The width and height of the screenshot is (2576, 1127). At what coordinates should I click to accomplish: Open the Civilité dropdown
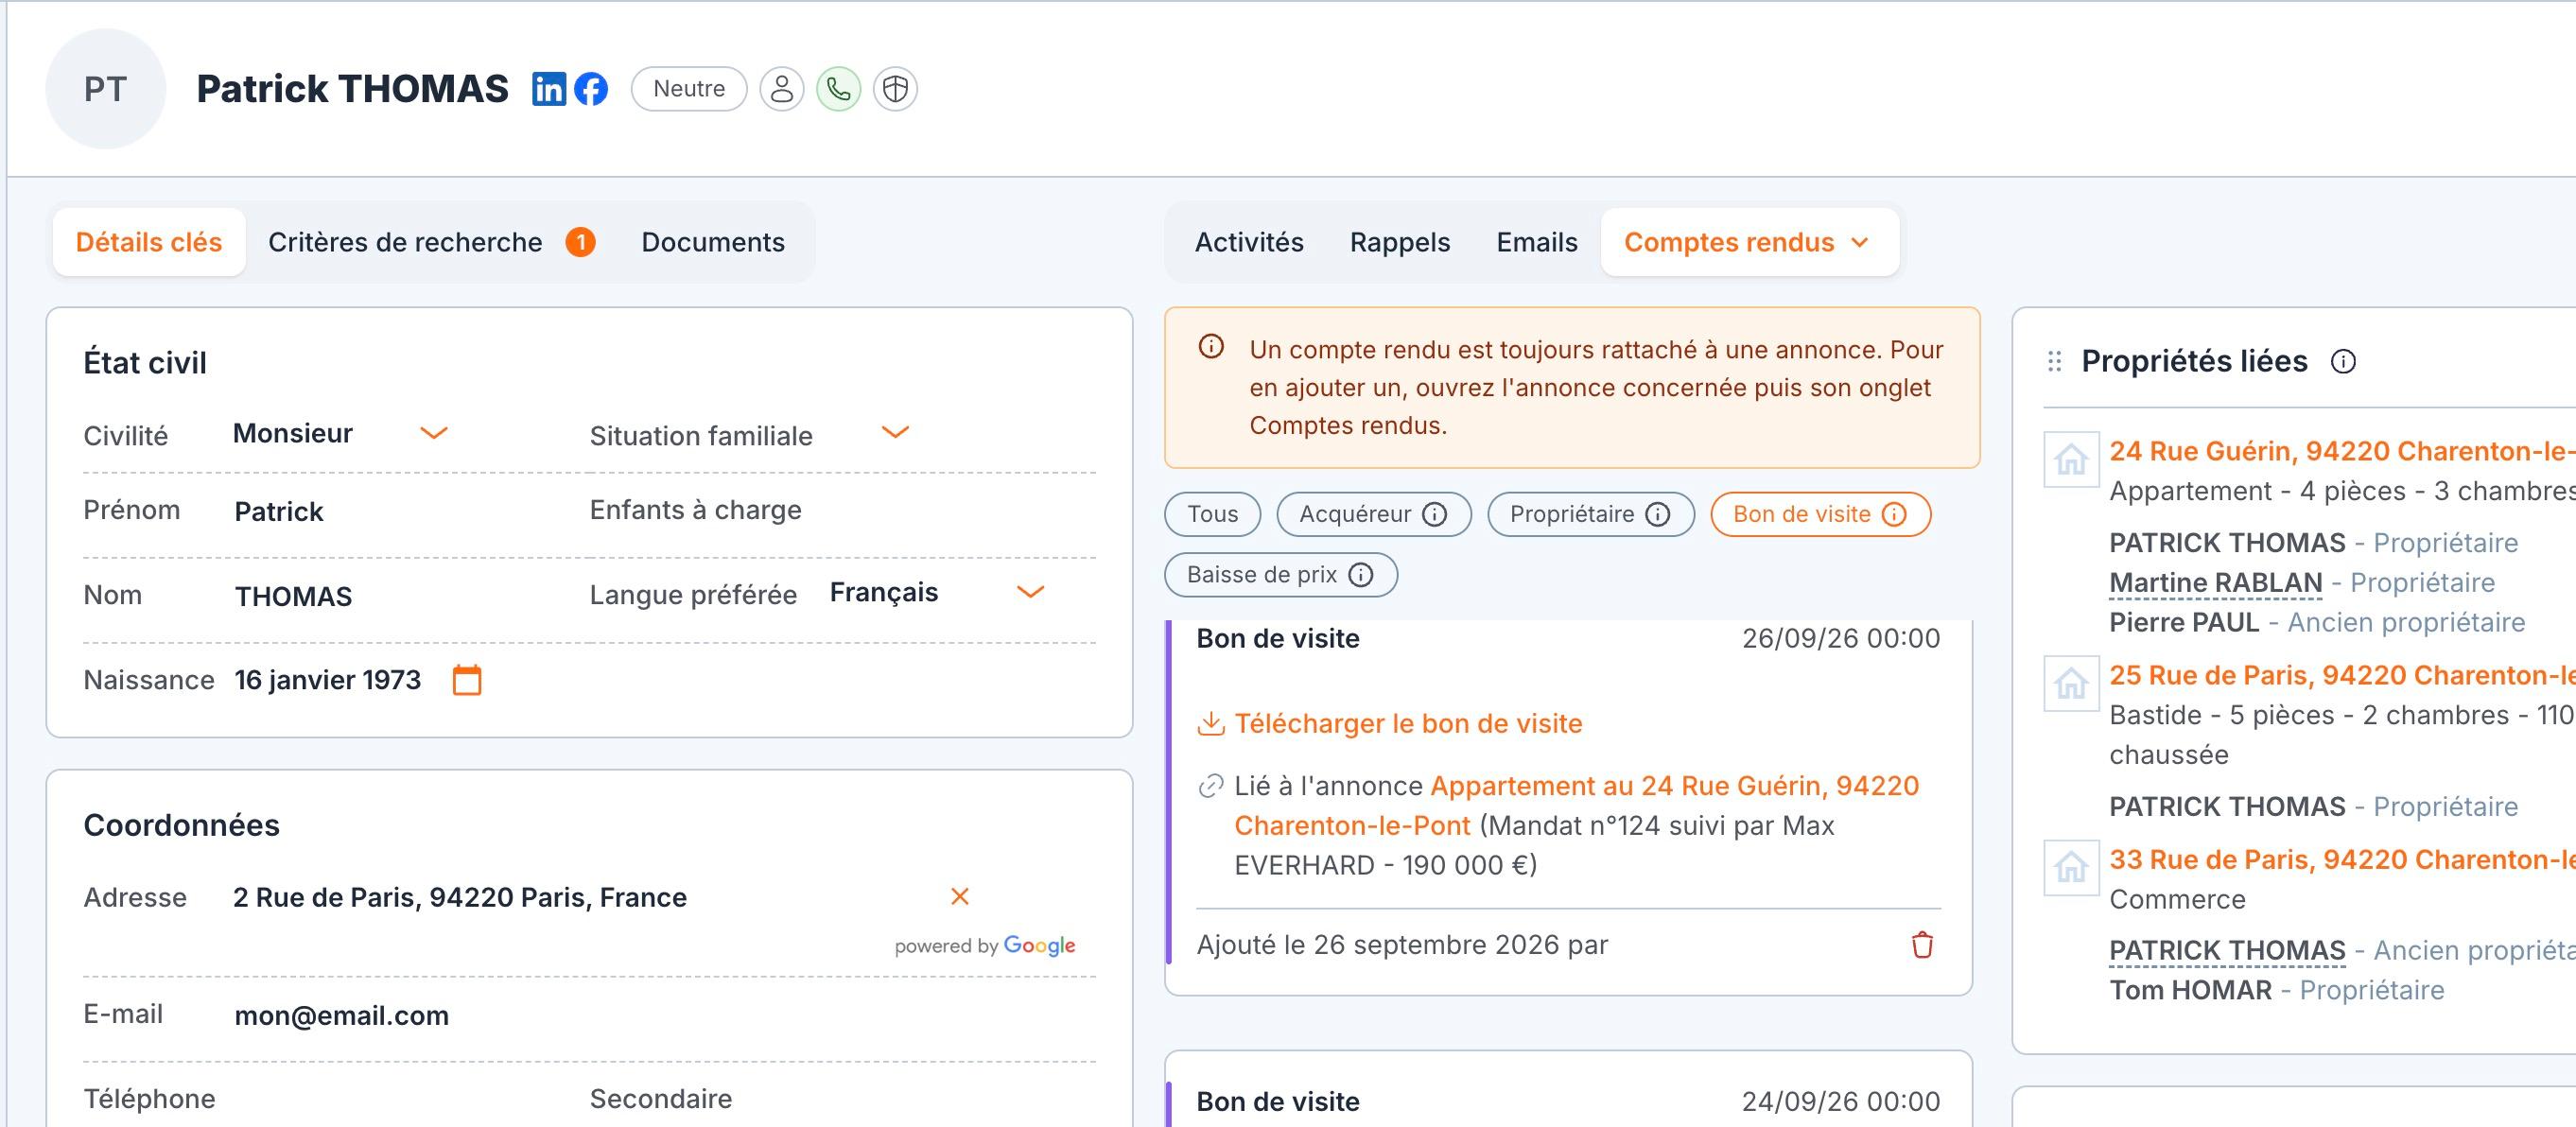point(433,433)
